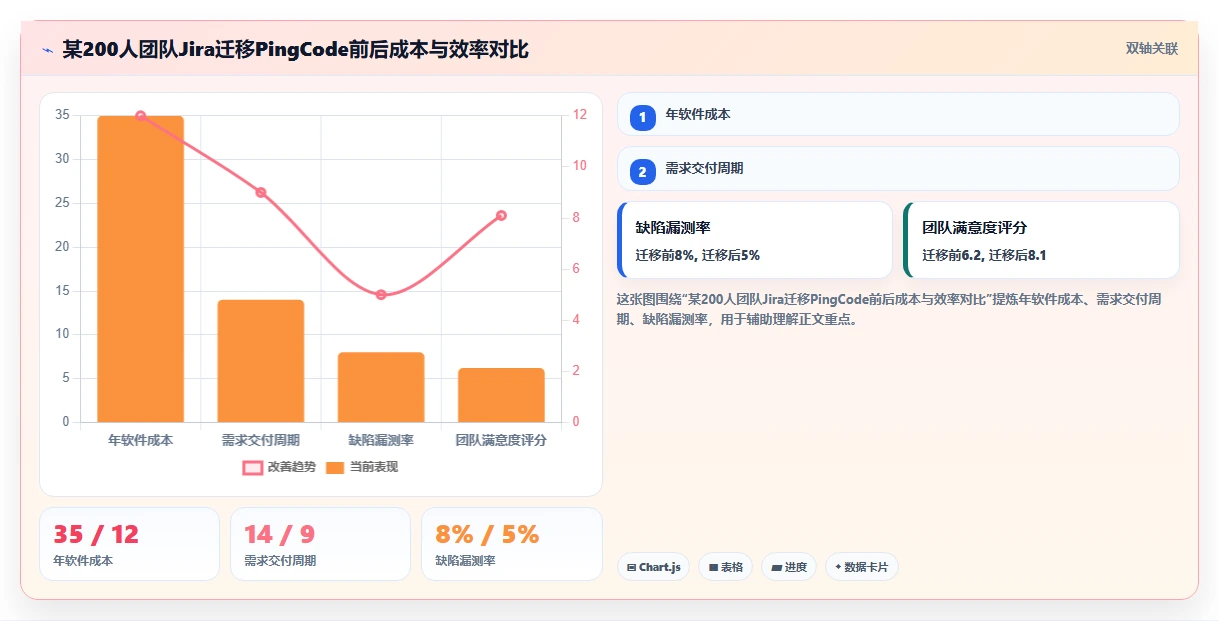The width and height of the screenshot is (1219, 621).
Task: Click the right axis value 8
Action: point(577,217)
